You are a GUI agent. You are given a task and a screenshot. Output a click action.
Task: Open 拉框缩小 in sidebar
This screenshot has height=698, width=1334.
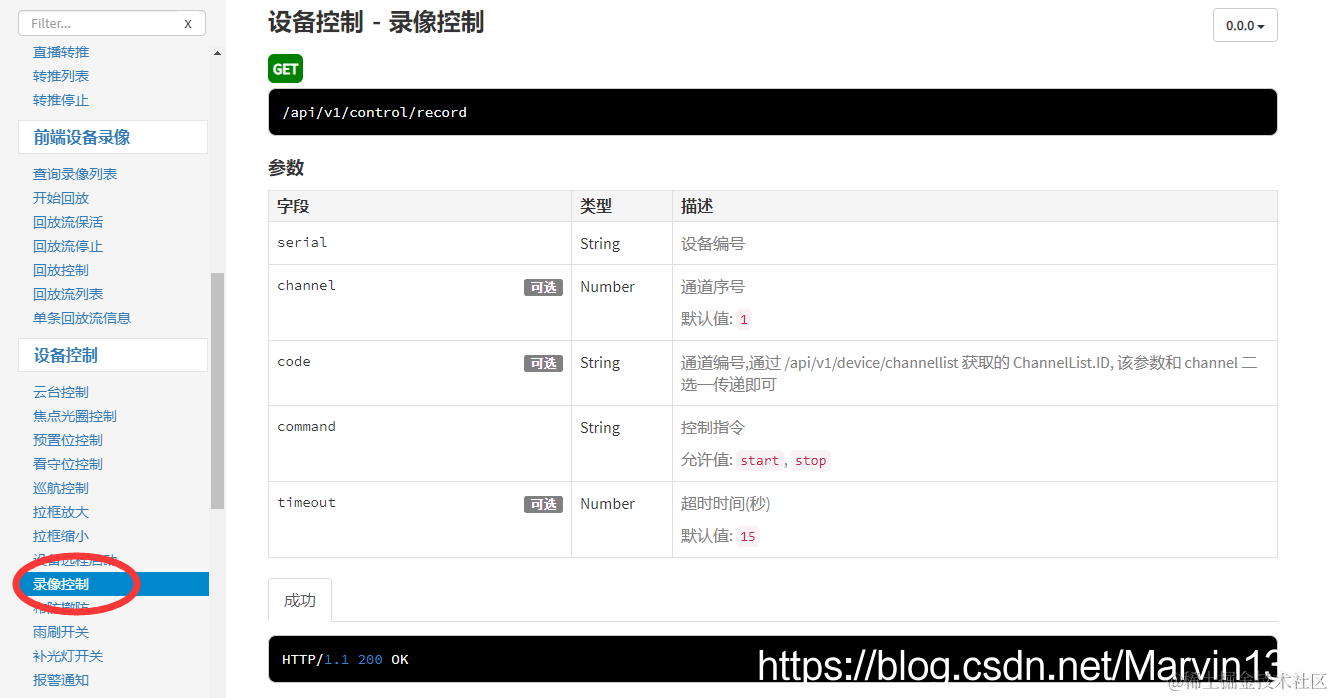click(61, 536)
